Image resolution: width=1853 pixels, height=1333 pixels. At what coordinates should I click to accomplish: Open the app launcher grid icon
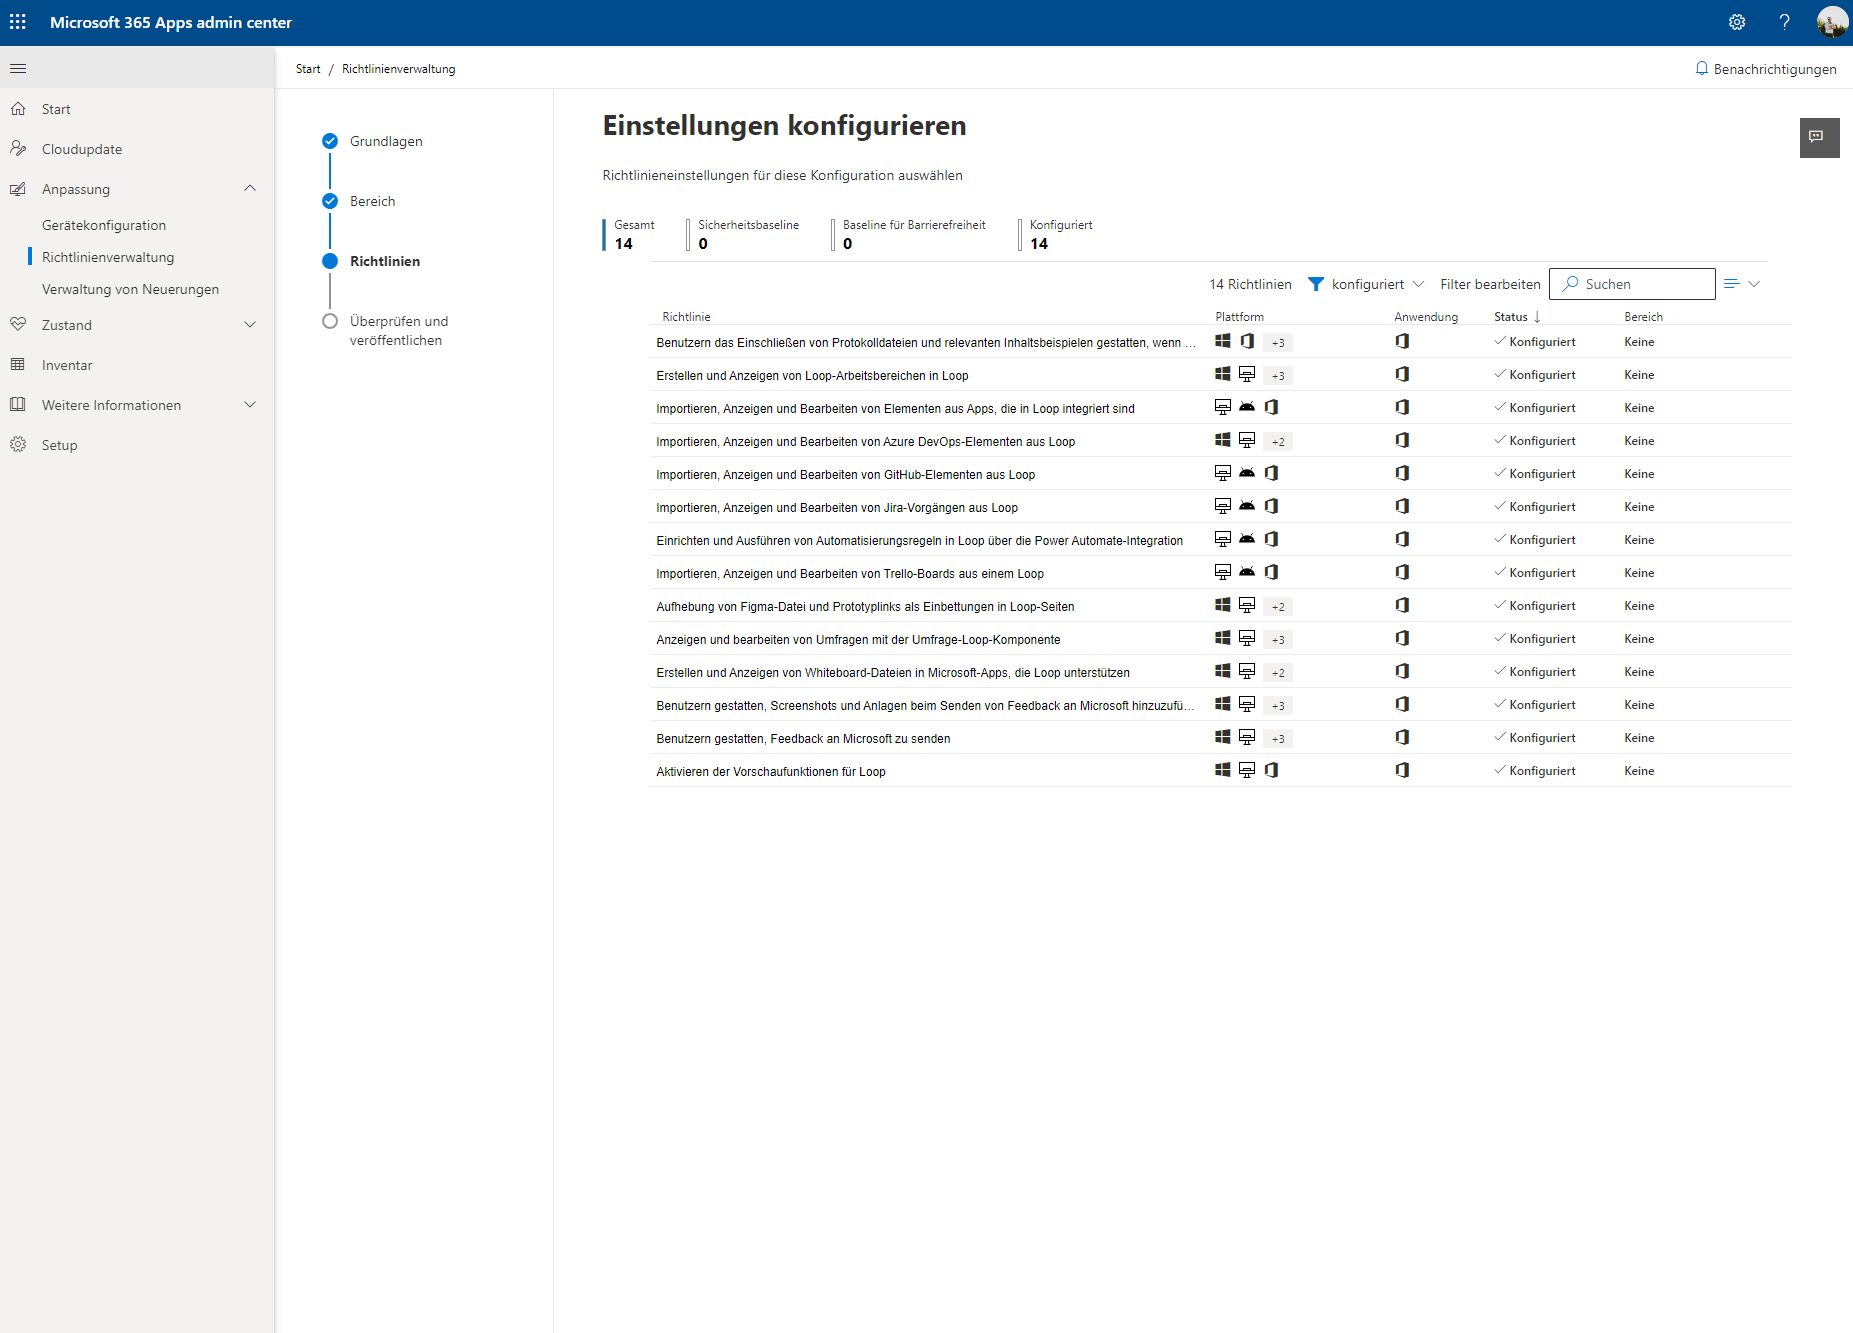(17, 21)
